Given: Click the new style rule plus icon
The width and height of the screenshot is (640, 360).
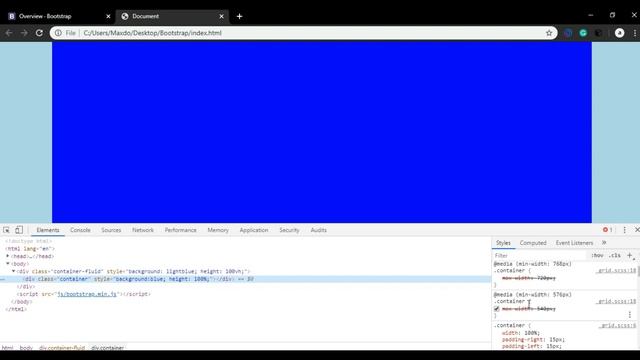Looking at the screenshot, I should (629, 256).
